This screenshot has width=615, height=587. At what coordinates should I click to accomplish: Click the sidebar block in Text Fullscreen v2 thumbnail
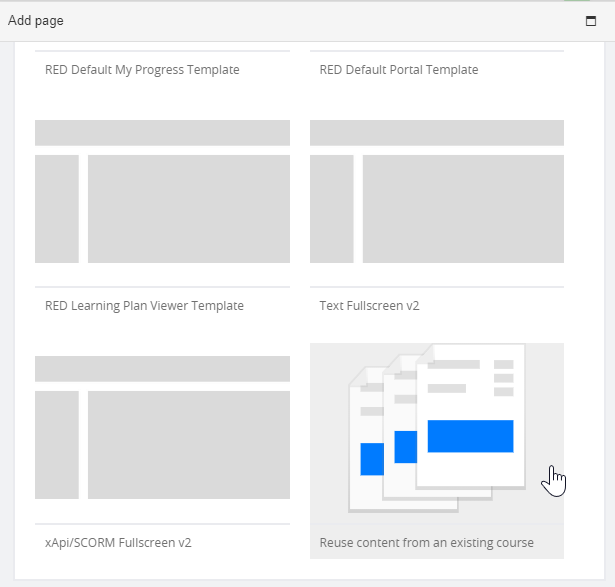click(331, 209)
